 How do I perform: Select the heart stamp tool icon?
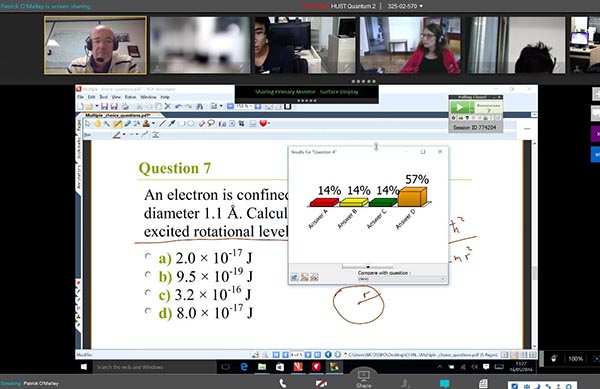(263, 123)
